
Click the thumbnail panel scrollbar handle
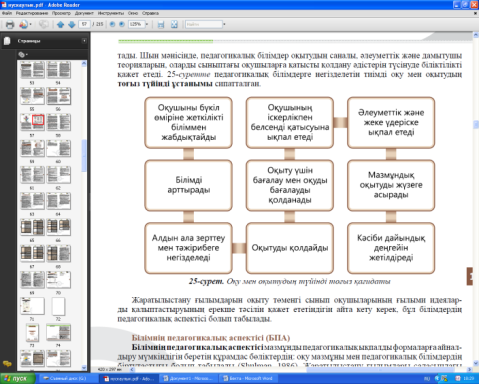[x=84, y=156]
